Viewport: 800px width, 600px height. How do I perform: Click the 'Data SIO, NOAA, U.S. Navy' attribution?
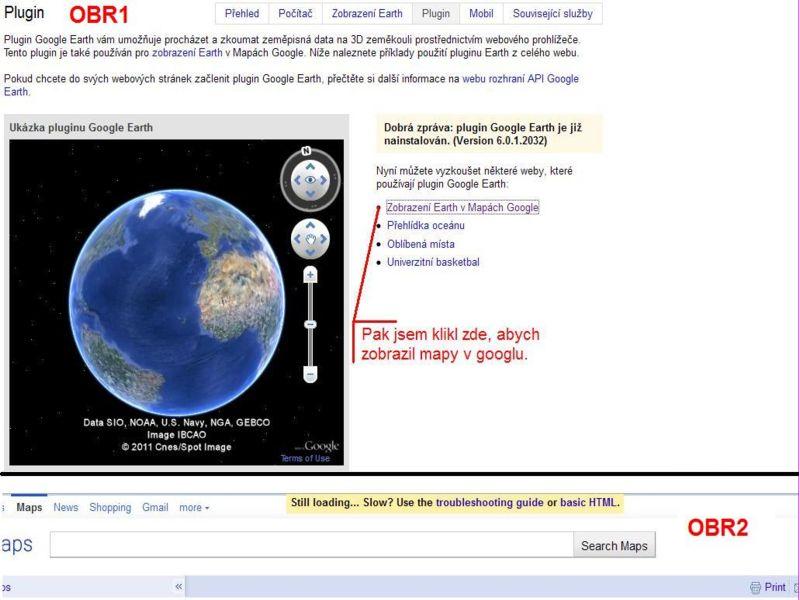(177, 422)
